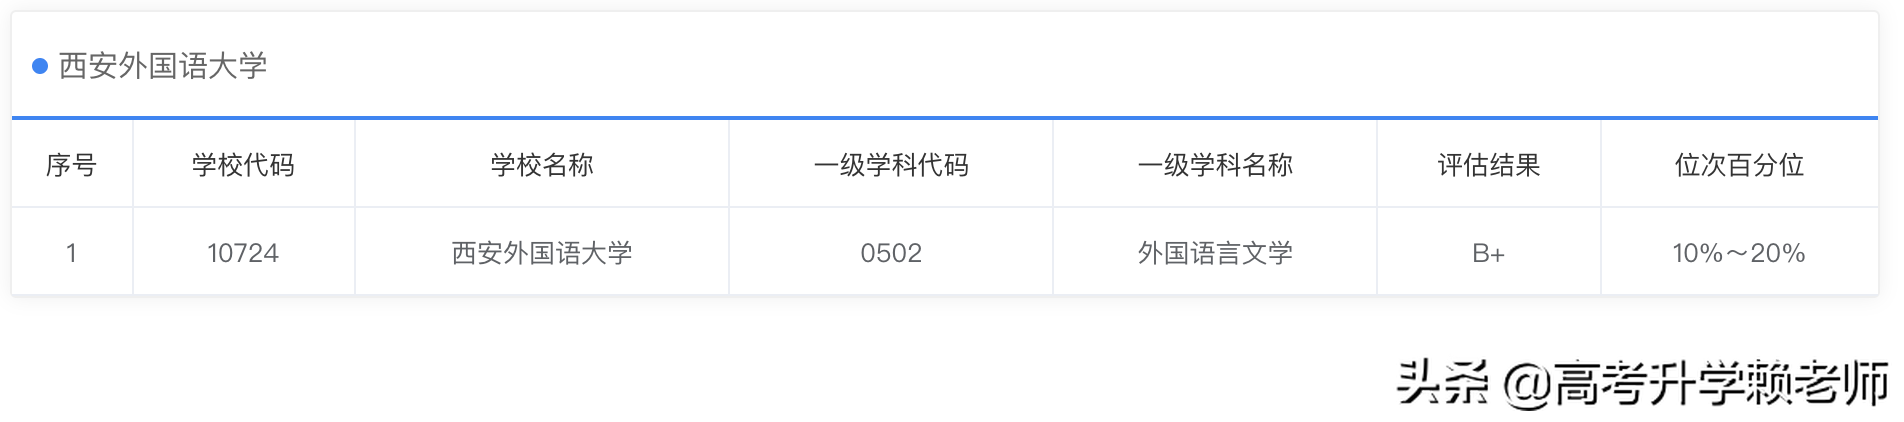
Task: Click the 位次百分位 column header
Action: (1739, 165)
